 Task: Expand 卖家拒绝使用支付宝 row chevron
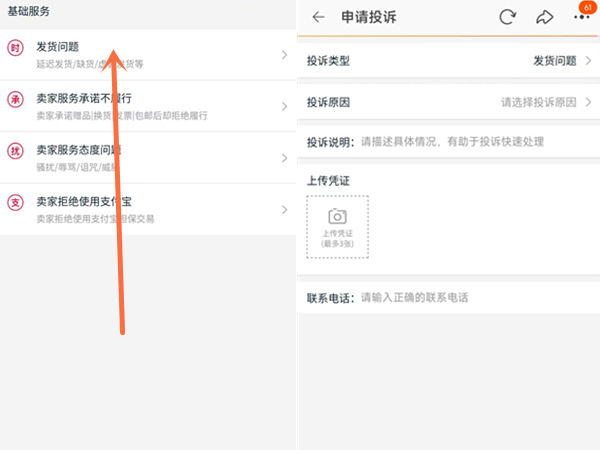click(284, 210)
